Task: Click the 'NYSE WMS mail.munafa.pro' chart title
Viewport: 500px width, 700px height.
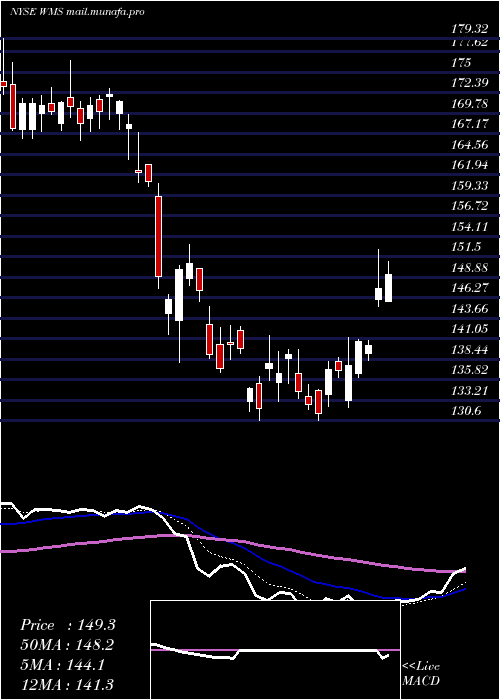Action: coord(77,12)
